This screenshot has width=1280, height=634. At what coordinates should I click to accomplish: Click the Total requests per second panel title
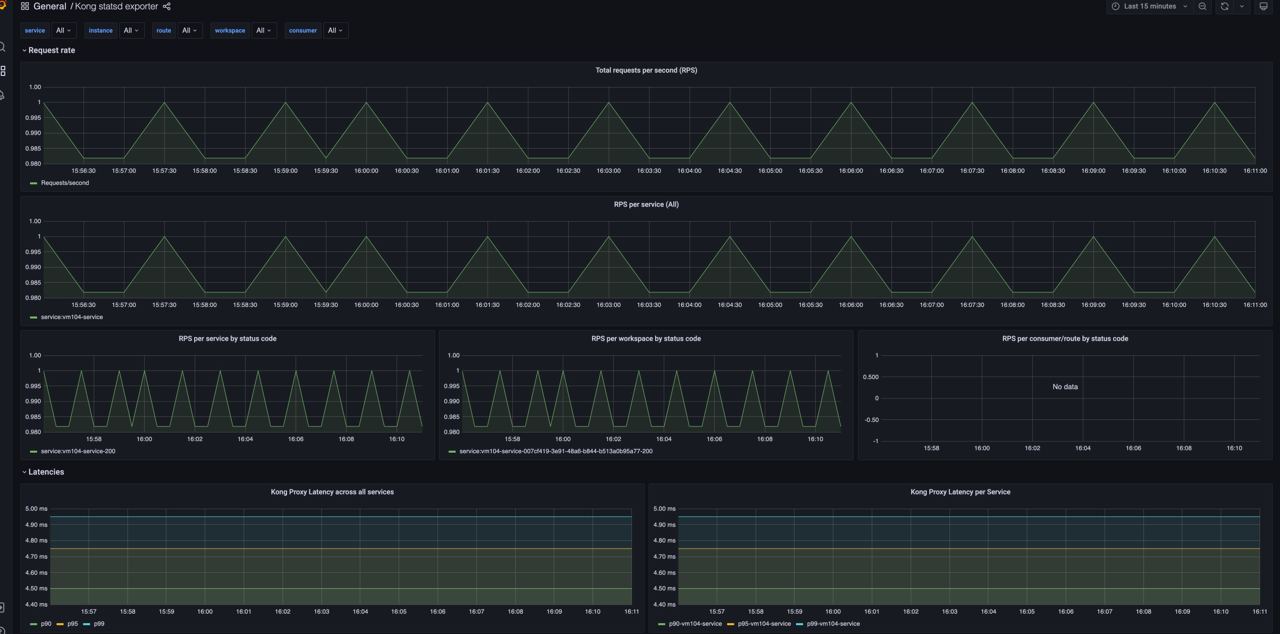646,71
